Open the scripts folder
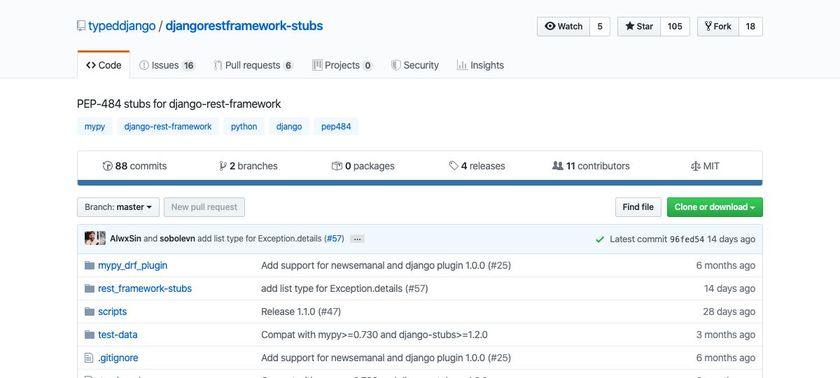 click(x=112, y=312)
